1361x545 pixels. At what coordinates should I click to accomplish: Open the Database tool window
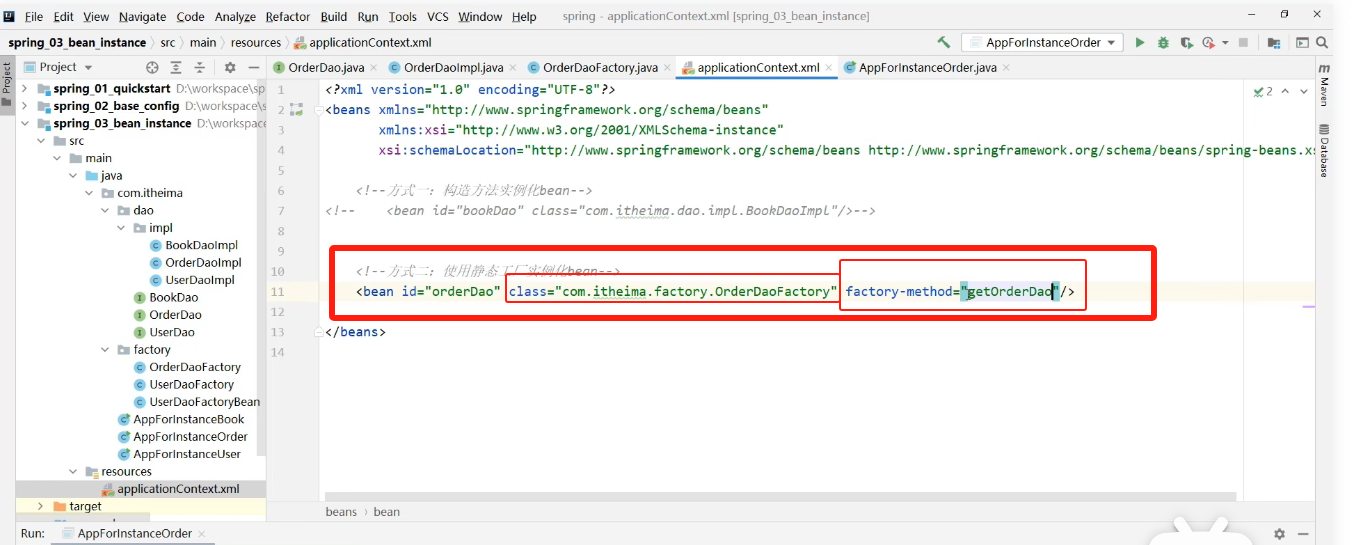[x=1324, y=150]
